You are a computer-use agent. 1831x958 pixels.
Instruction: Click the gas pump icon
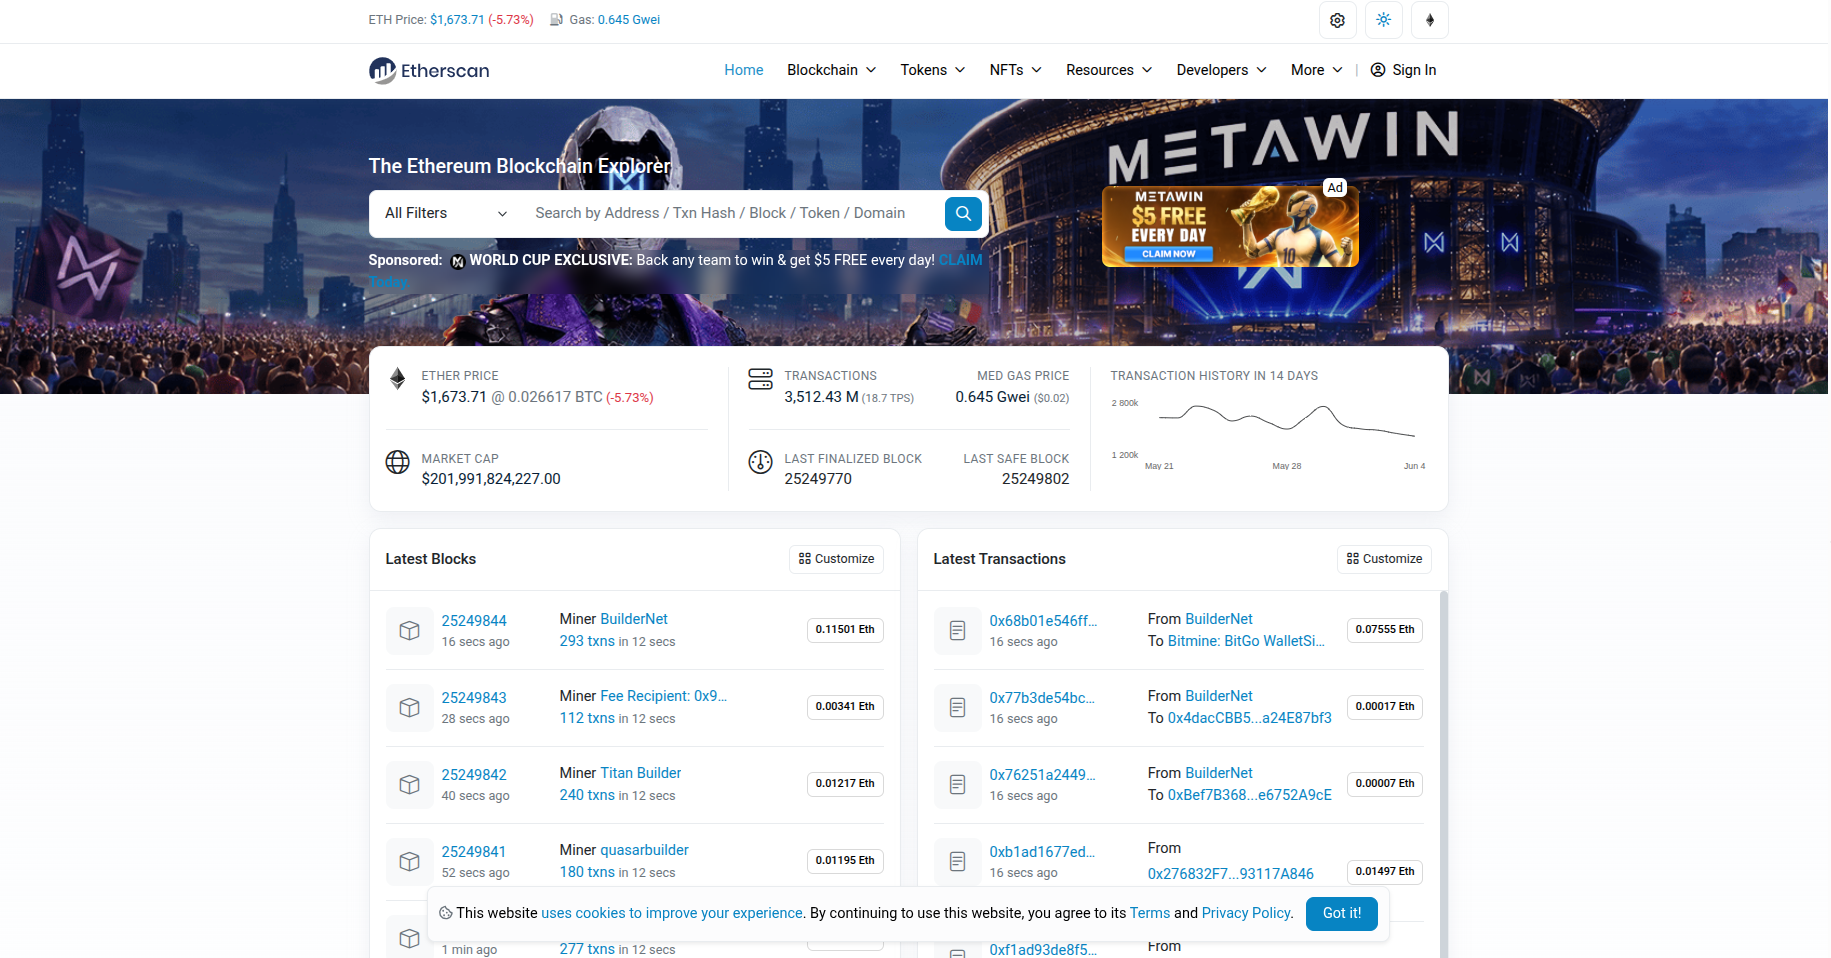click(556, 20)
